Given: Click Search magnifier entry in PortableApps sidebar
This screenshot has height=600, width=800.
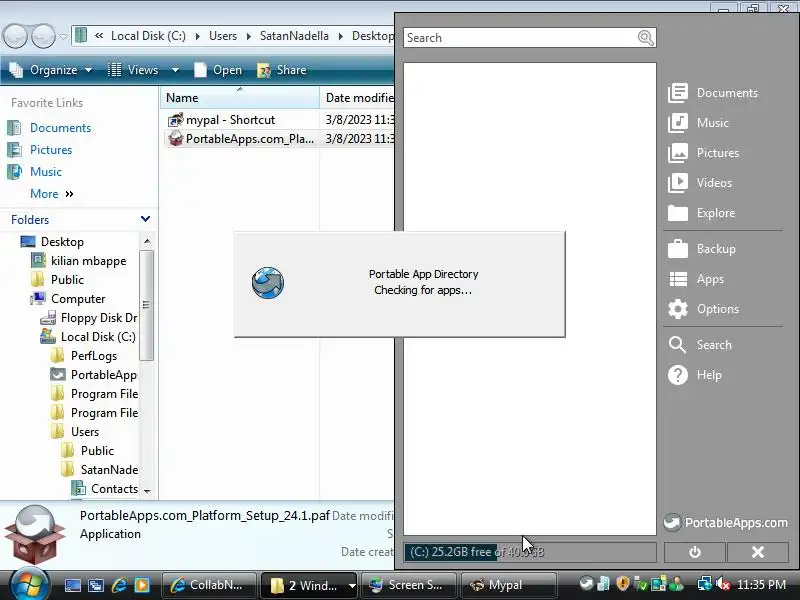Looking at the screenshot, I should [700, 345].
